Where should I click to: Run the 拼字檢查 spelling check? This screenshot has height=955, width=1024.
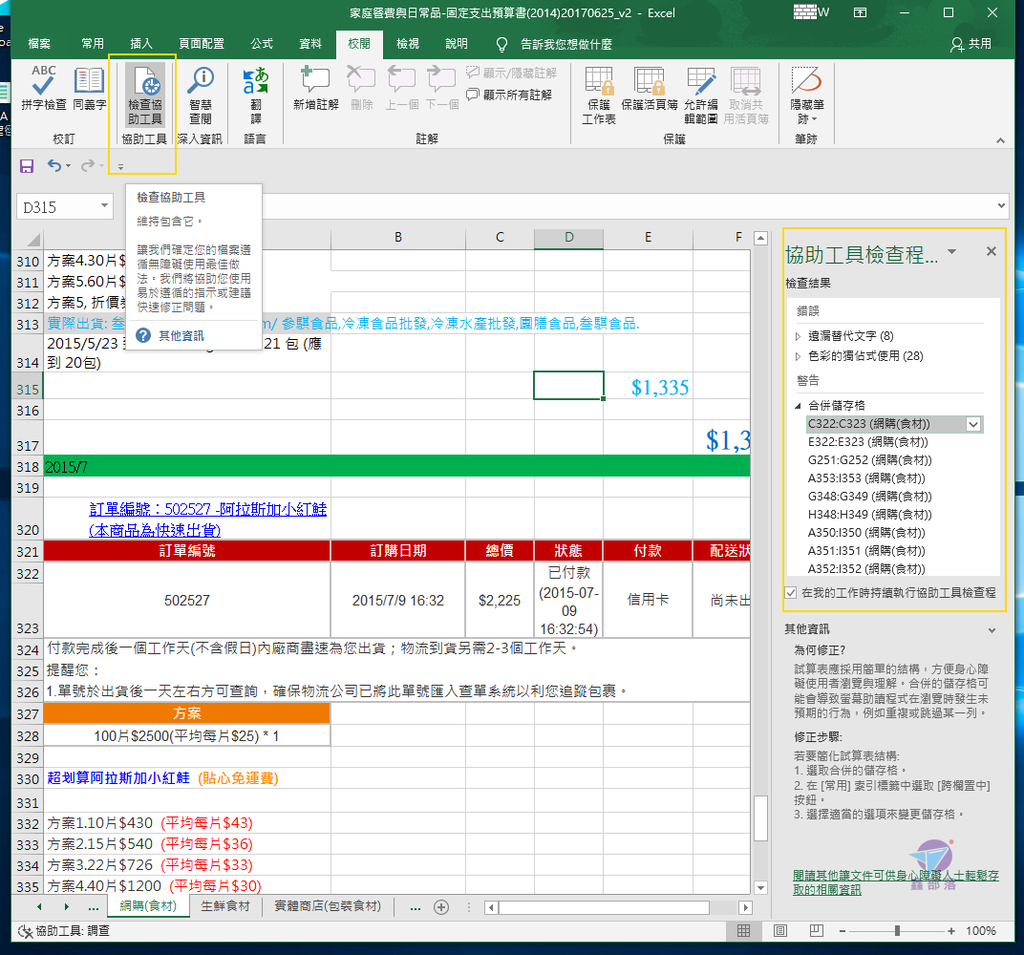43,88
